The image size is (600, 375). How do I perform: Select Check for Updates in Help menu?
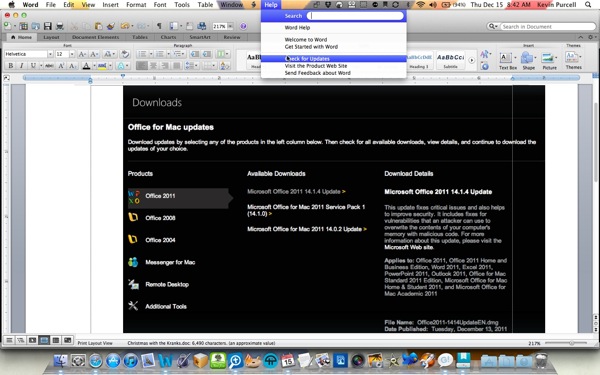pyautogui.click(x=334, y=59)
